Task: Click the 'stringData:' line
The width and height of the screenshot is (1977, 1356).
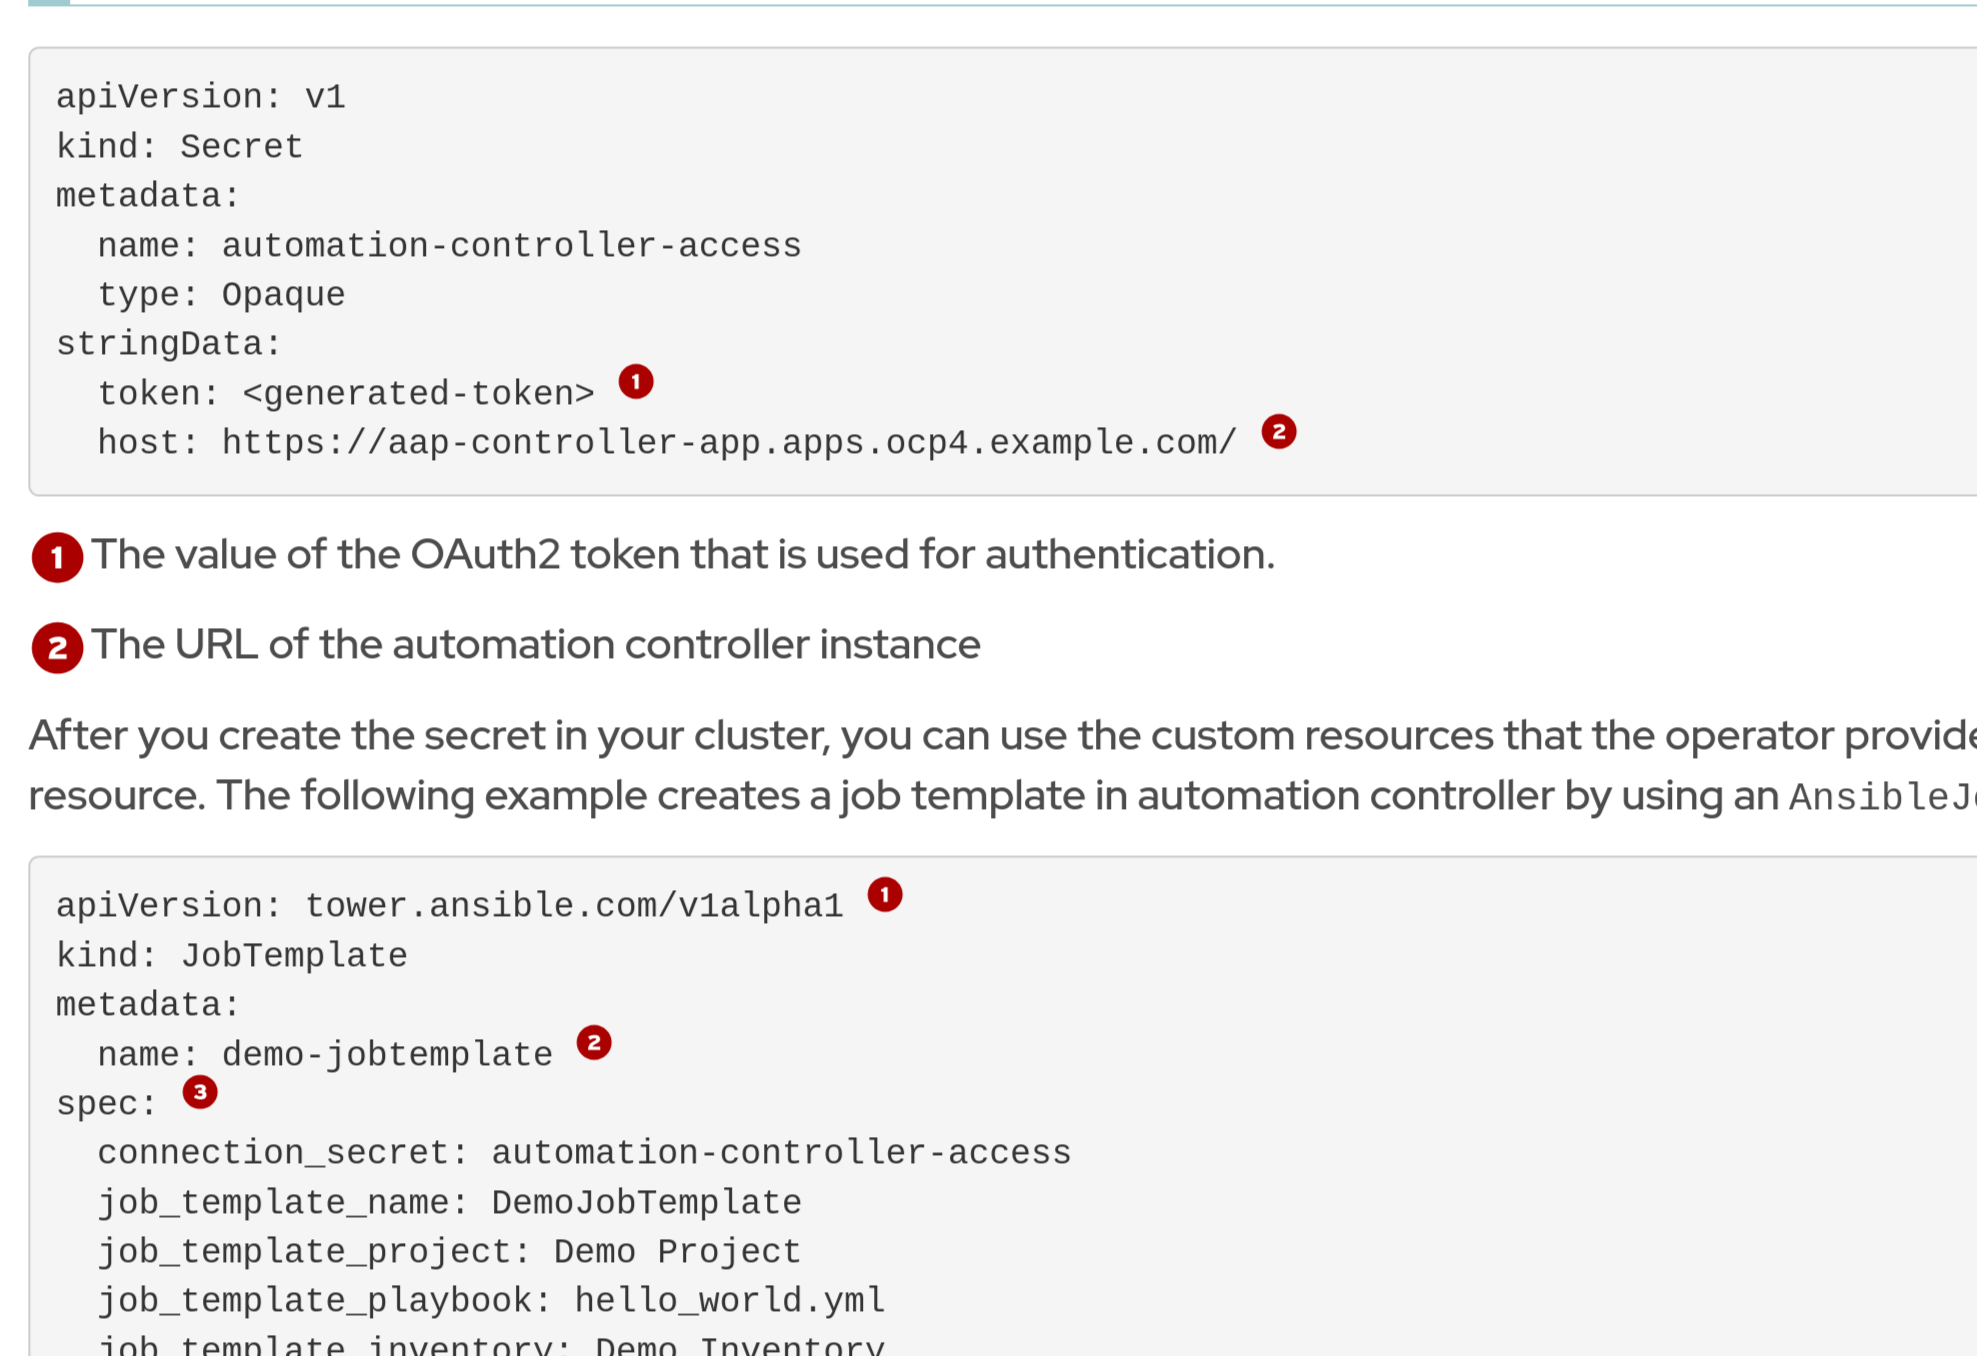Action: 168,344
